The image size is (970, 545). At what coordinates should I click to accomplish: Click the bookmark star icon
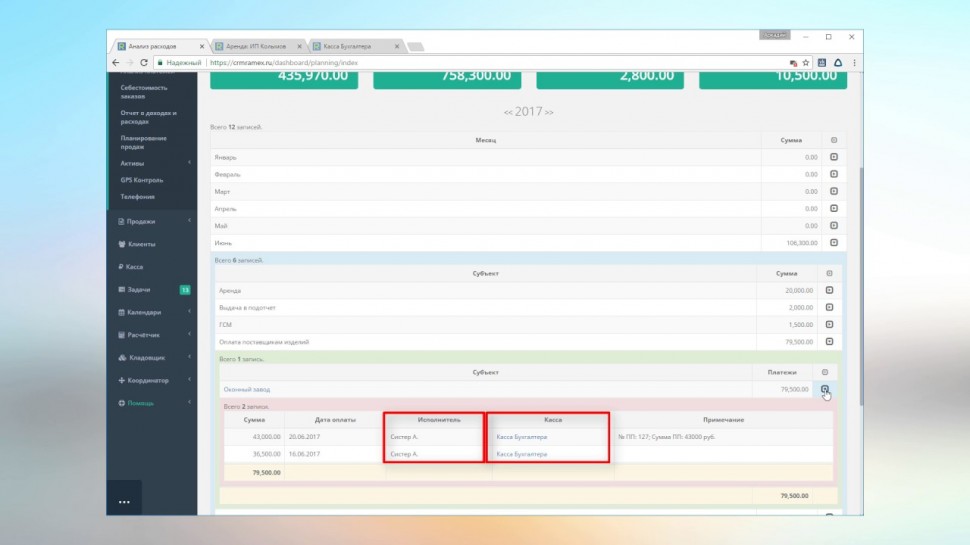[x=805, y=62]
